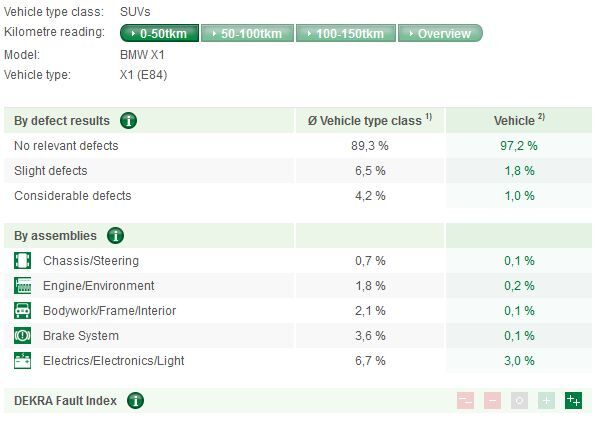This screenshot has width=615, height=426.
Task: Click the Vehicle column header
Action: [x=518, y=121]
